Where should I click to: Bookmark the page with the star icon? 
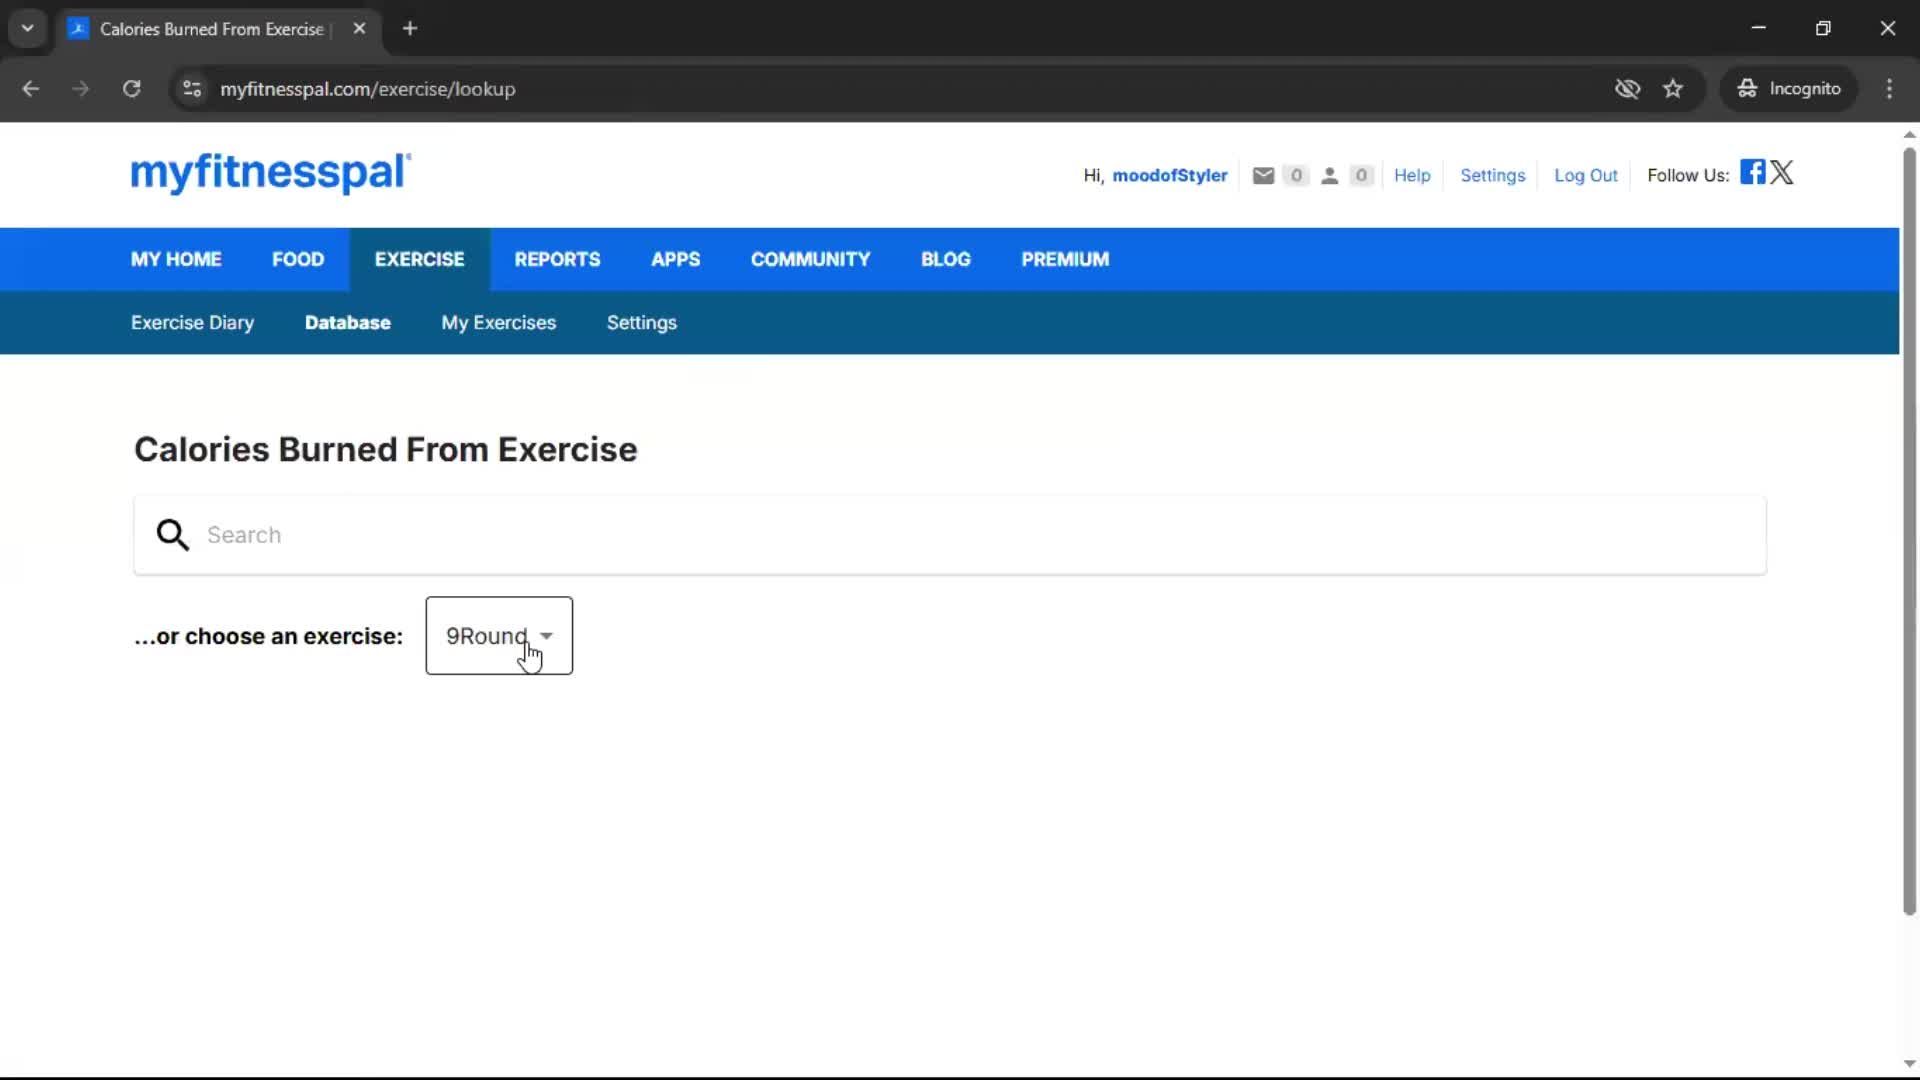[x=1673, y=88]
